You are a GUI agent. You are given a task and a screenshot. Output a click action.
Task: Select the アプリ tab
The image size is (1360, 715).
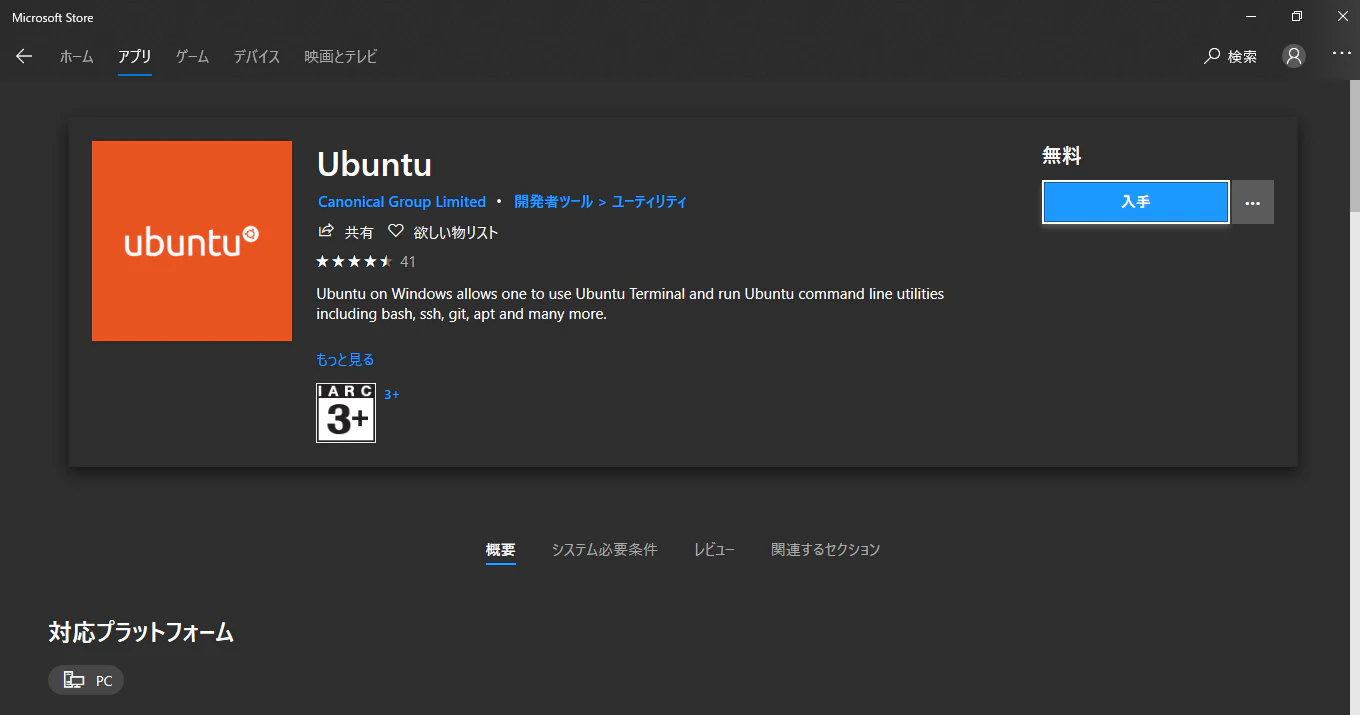(134, 57)
